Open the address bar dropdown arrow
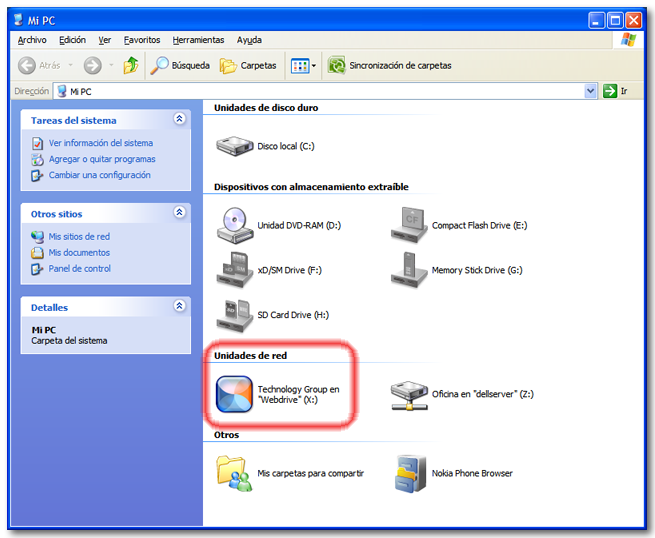655x538 pixels. (x=590, y=91)
